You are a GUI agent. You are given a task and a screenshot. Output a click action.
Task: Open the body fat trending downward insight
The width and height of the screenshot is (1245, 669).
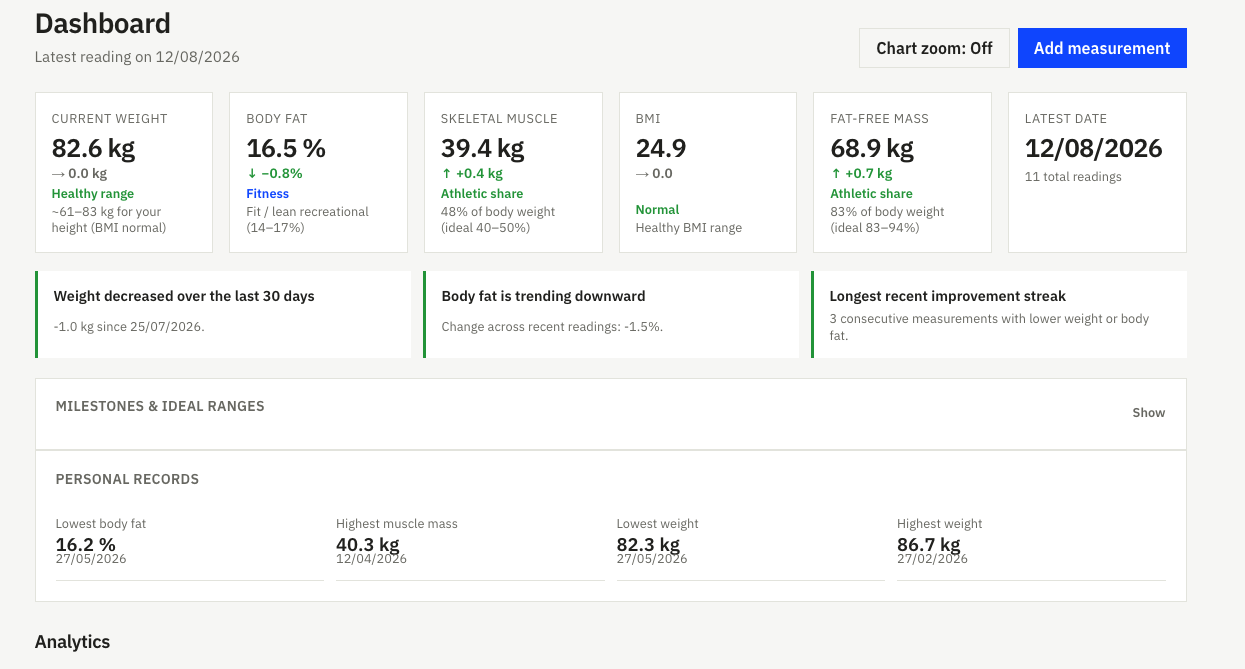[611, 314]
